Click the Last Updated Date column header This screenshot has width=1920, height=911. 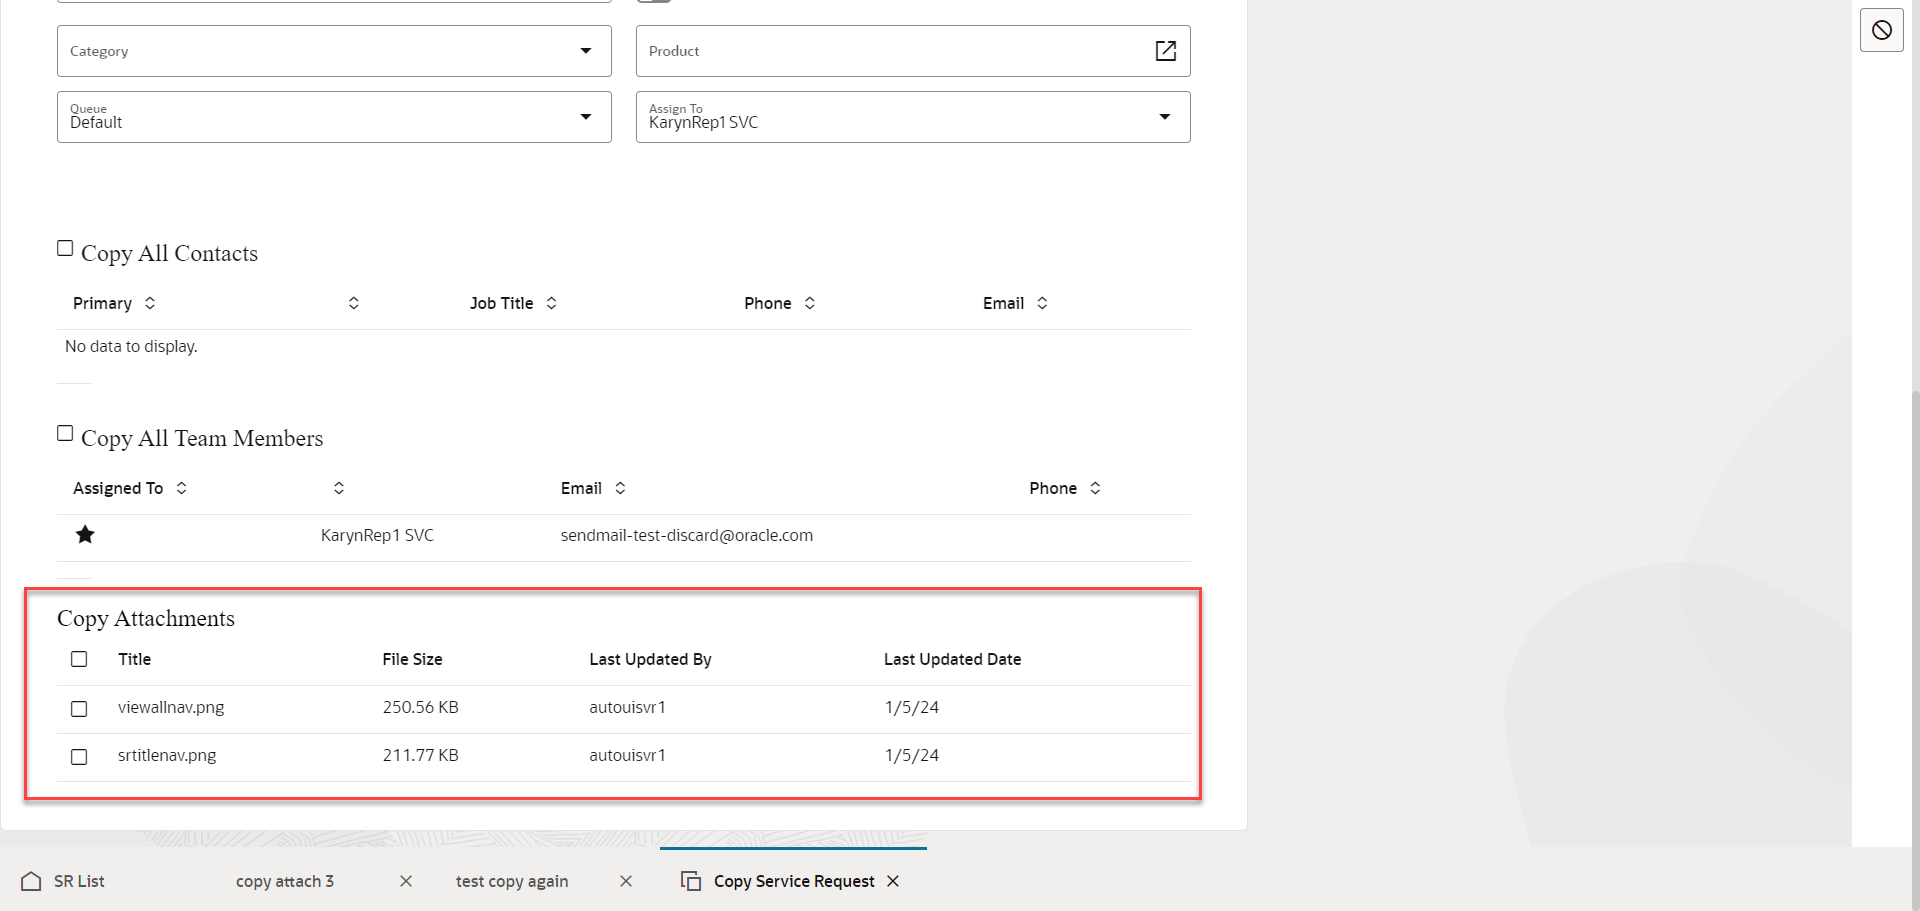(x=952, y=659)
